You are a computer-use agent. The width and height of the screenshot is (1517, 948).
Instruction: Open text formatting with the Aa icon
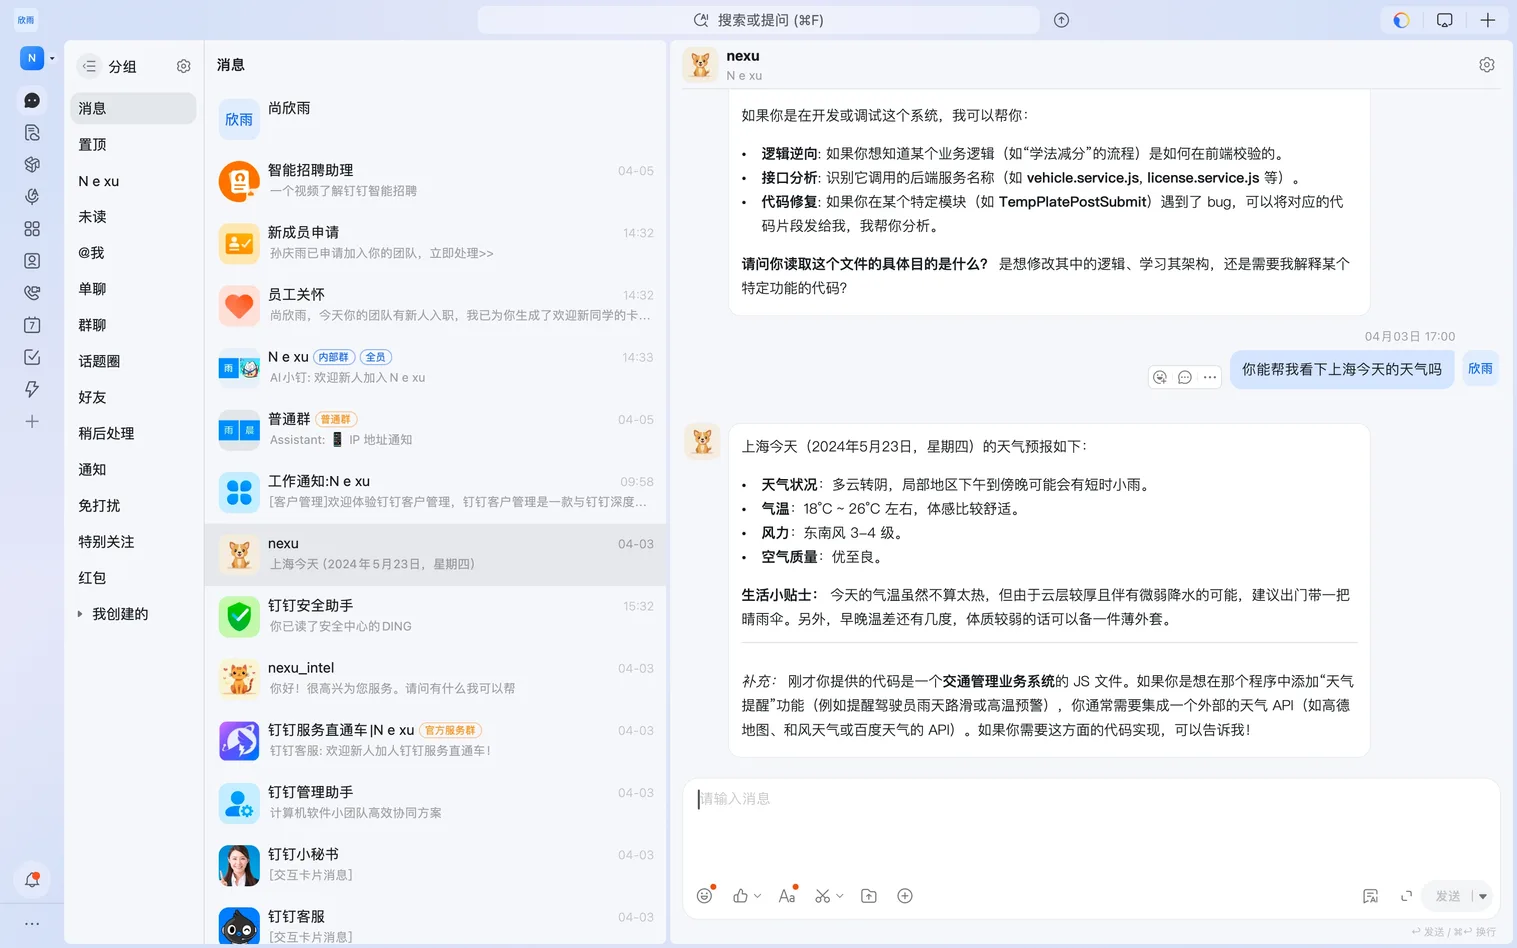(x=786, y=895)
